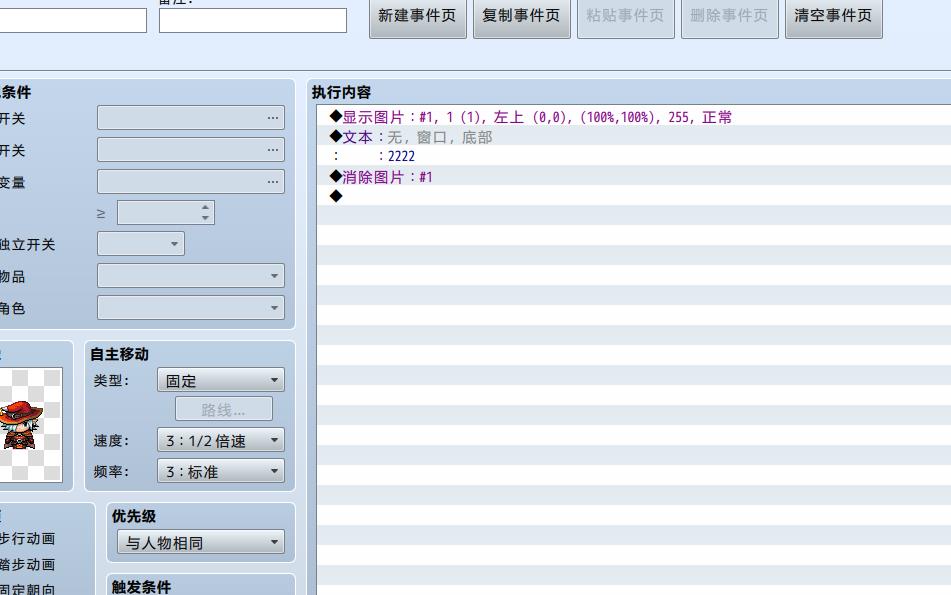The height and width of the screenshot is (595, 951).
Task: Select the 显示图片 #1 command line
Action: coord(634,116)
